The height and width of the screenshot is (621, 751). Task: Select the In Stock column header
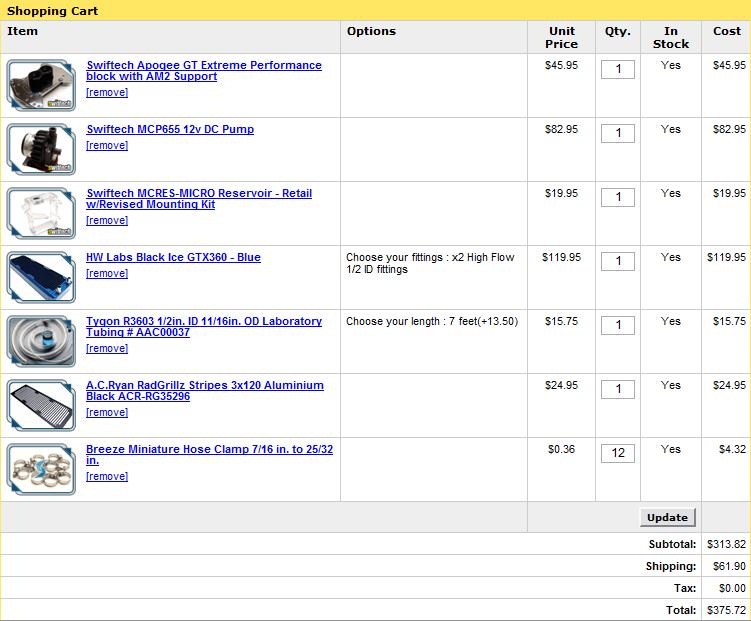click(671, 37)
